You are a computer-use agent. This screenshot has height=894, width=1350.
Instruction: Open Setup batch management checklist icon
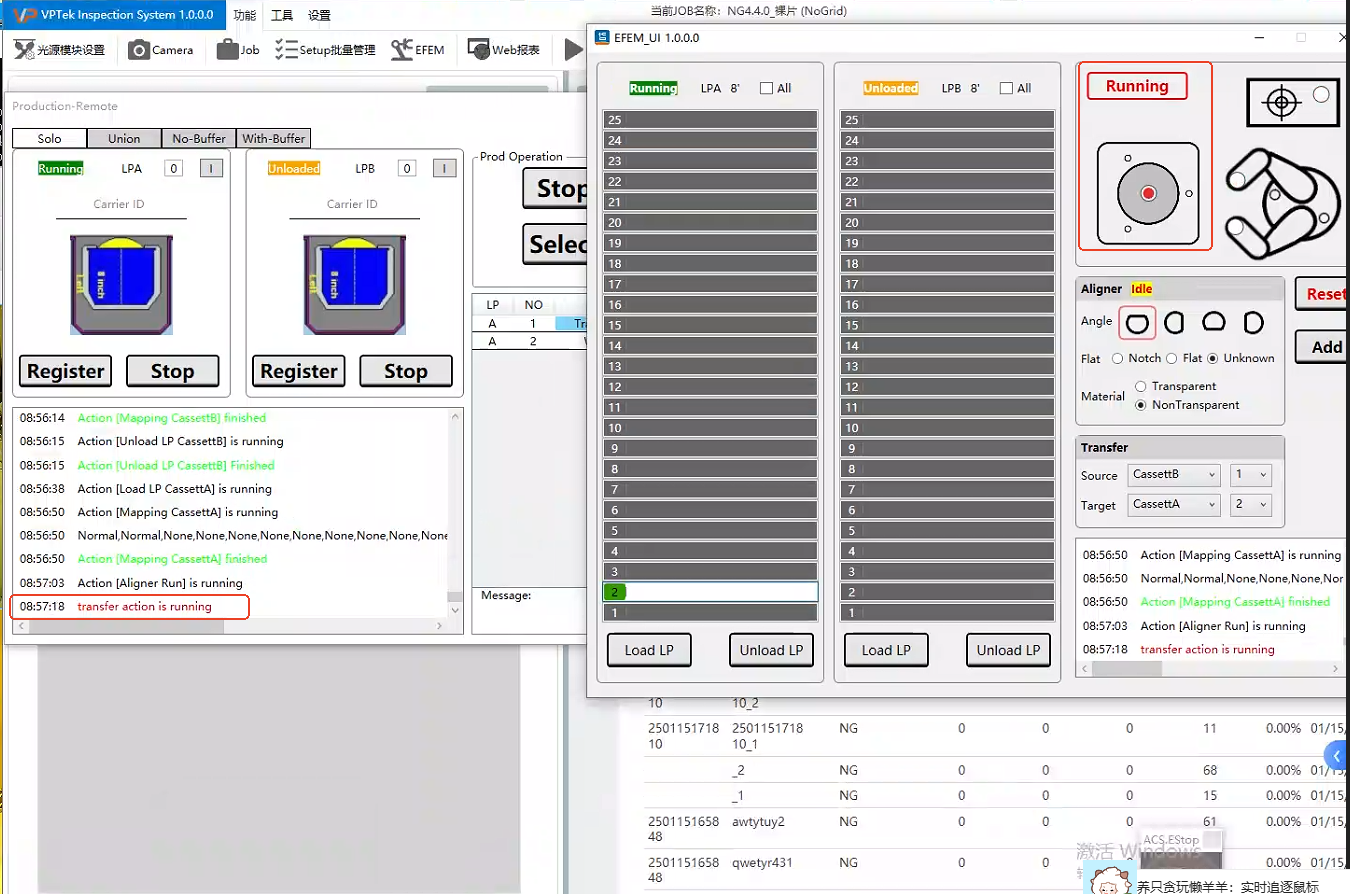pos(286,49)
